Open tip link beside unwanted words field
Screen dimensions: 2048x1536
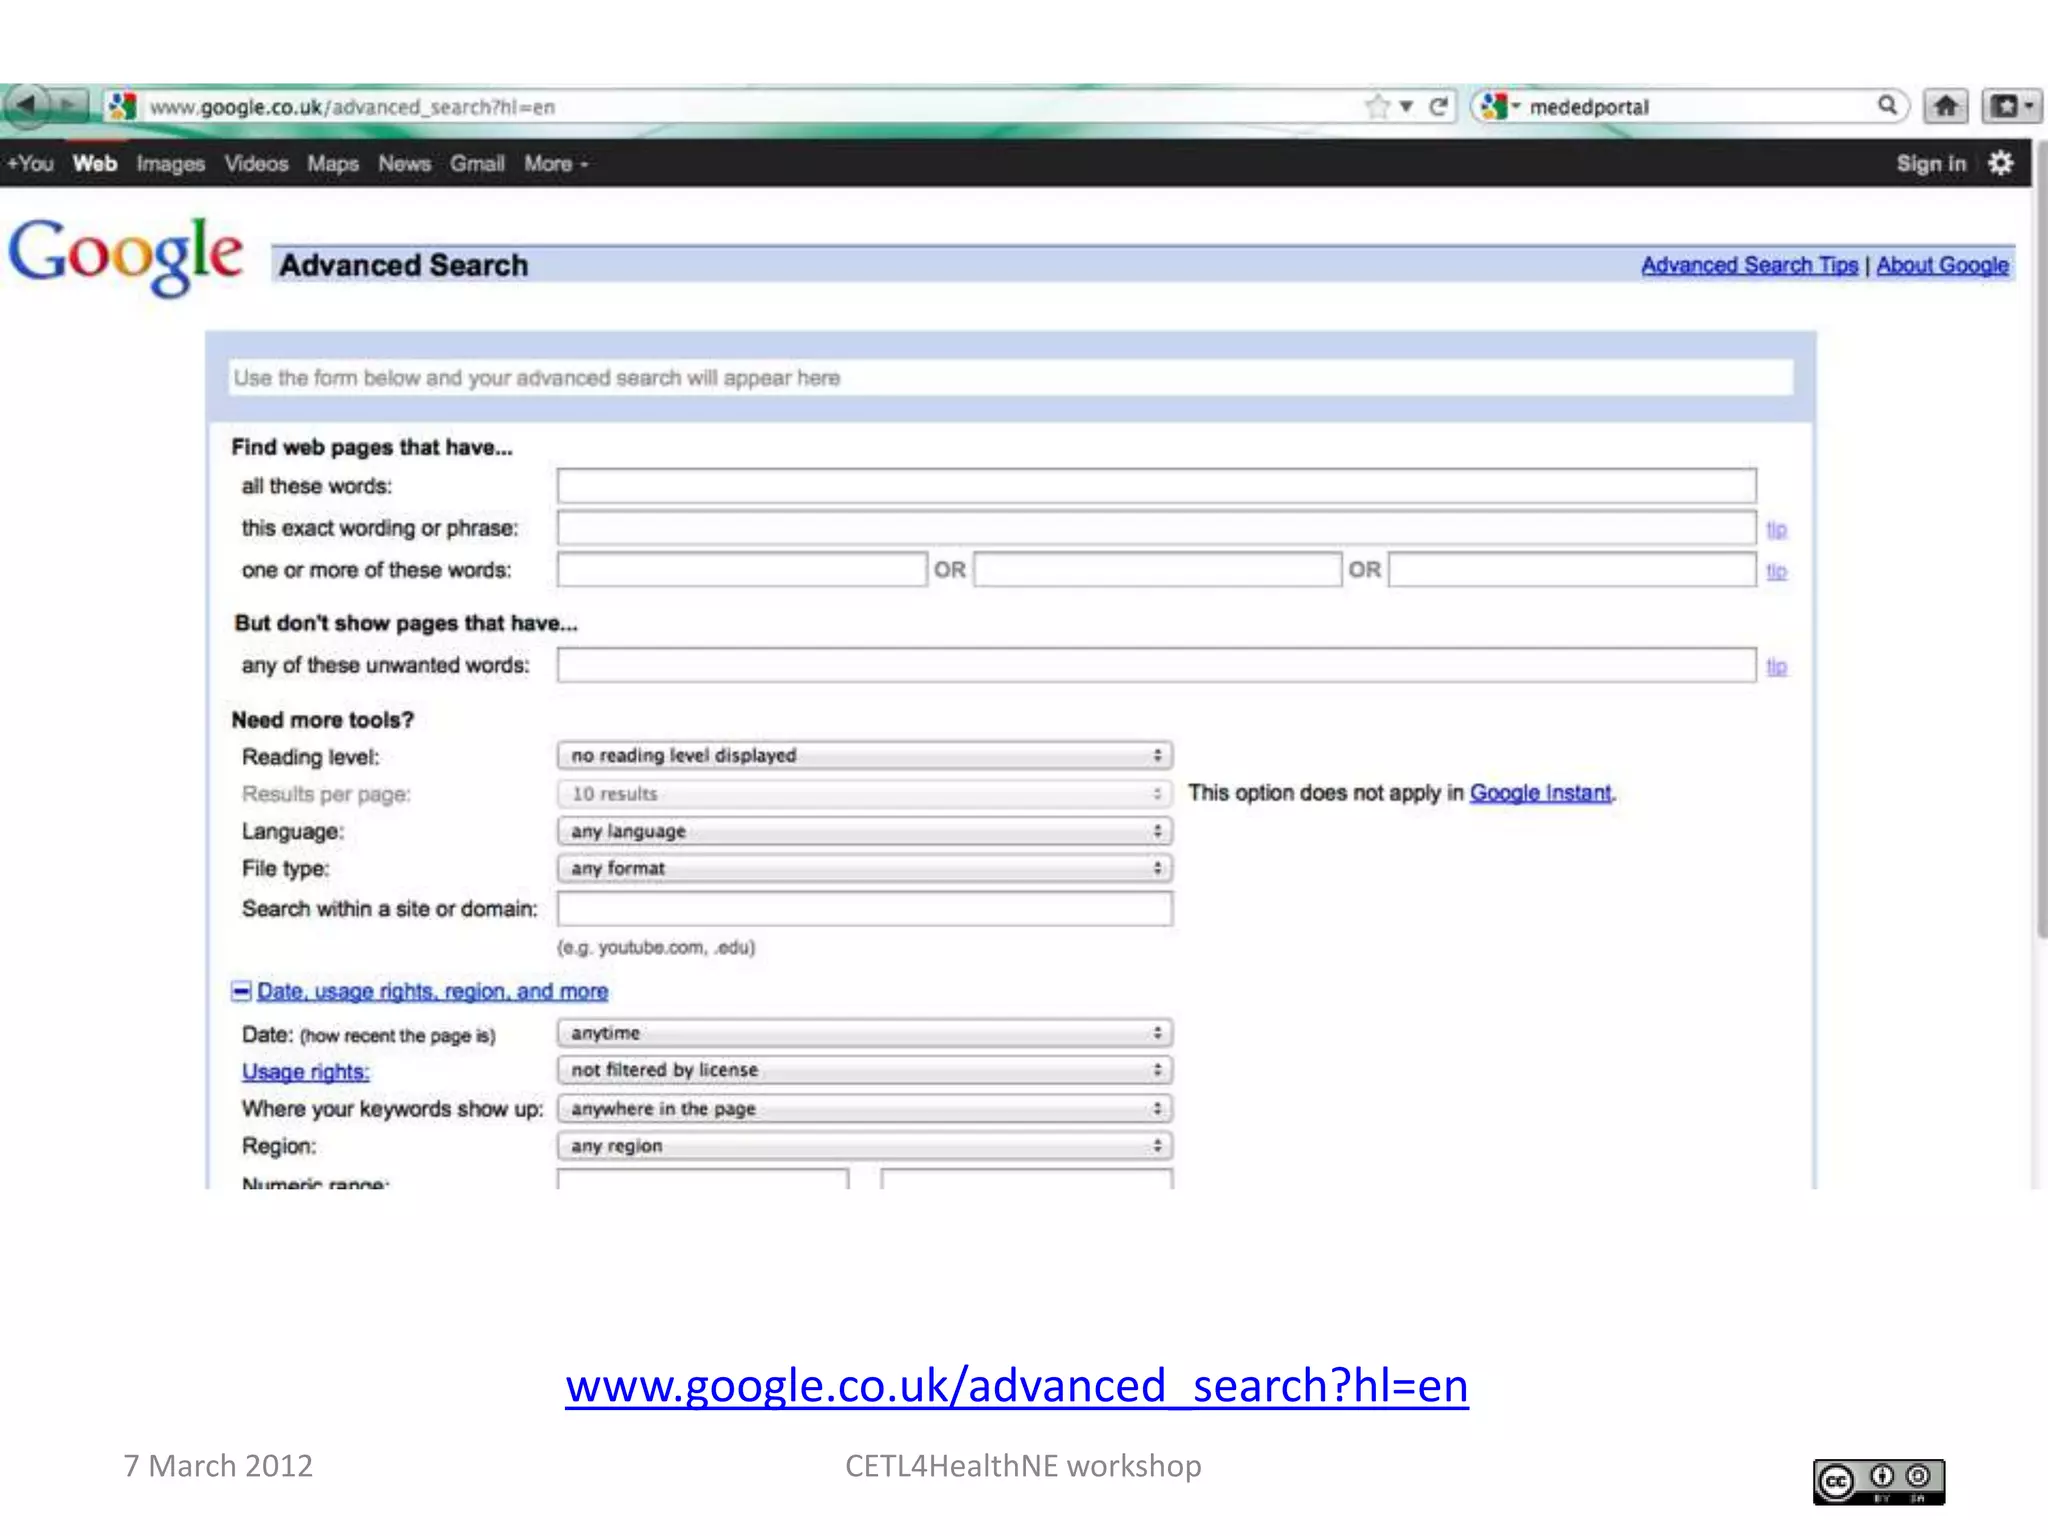pyautogui.click(x=1776, y=666)
